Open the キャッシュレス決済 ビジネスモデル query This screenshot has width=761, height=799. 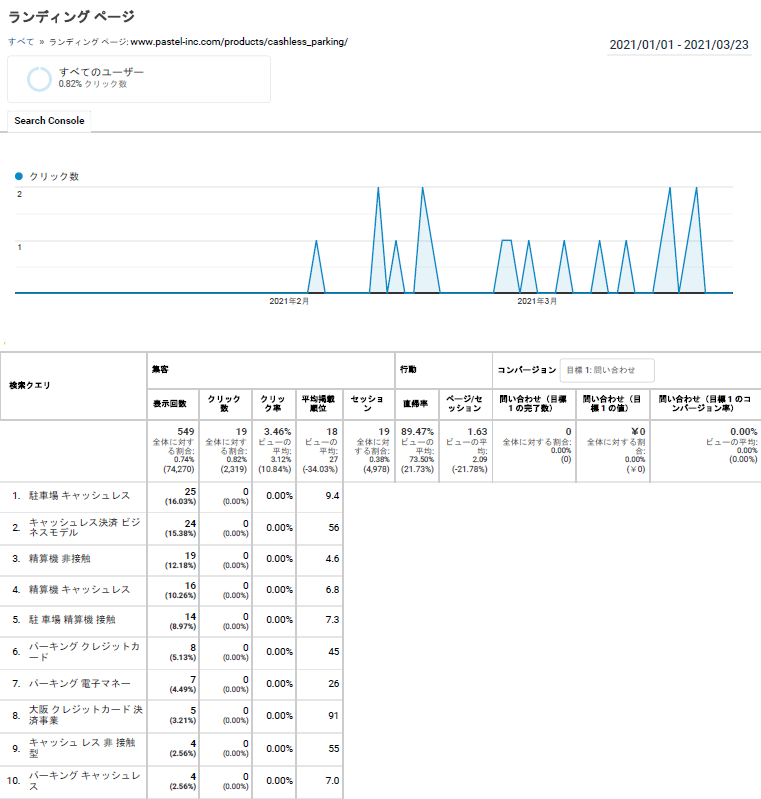tap(84, 527)
